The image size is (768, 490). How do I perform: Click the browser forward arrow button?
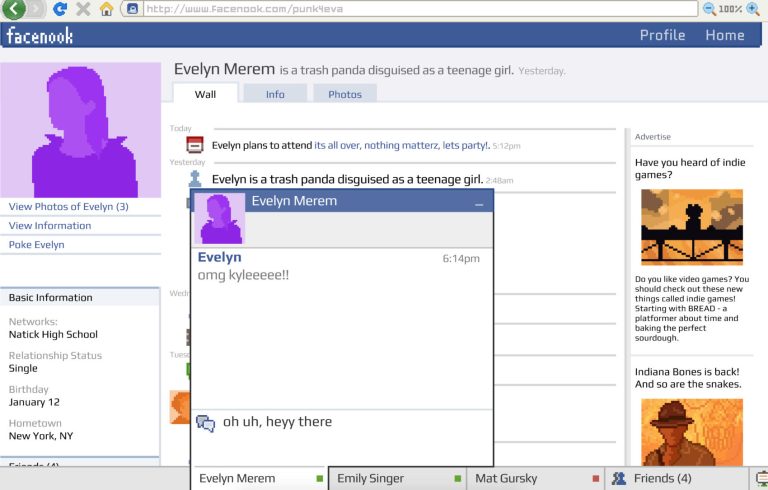pos(36,9)
